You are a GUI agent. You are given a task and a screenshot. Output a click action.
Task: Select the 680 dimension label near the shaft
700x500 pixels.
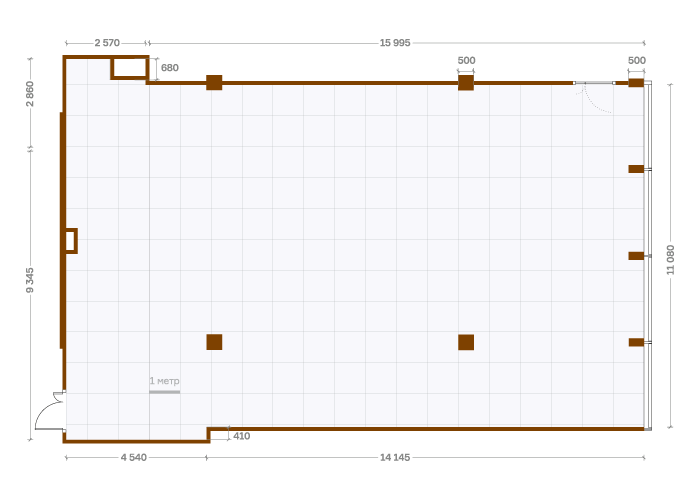click(169, 68)
